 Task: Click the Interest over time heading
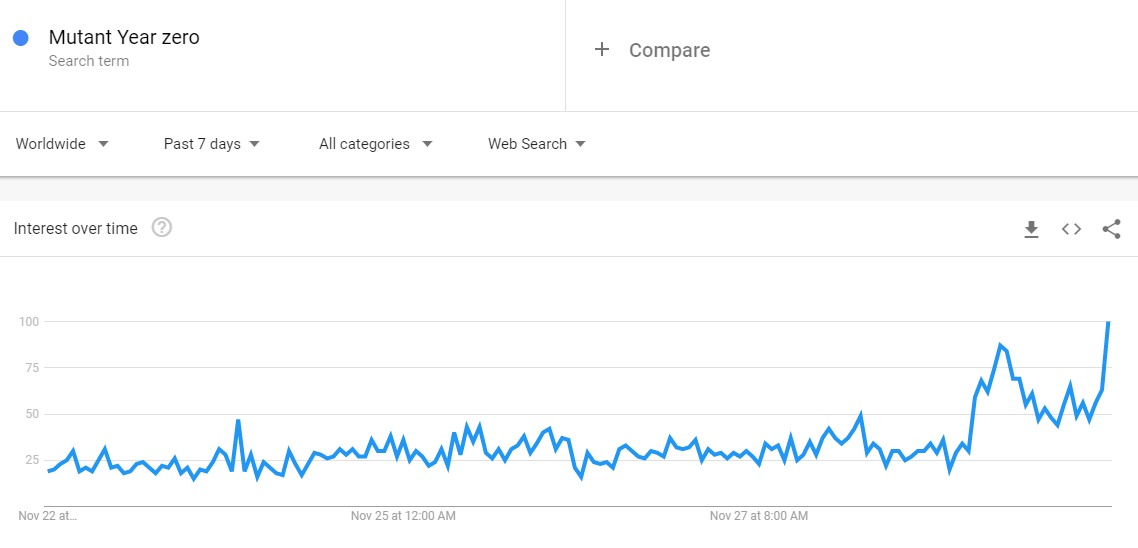(75, 229)
